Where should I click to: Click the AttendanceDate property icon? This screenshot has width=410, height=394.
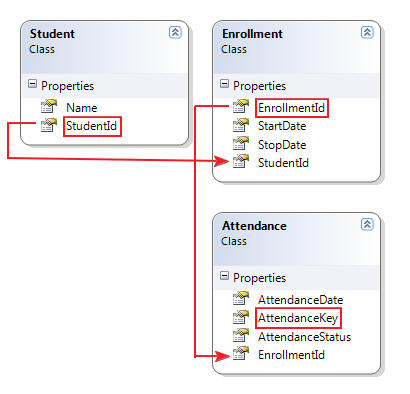(241, 299)
